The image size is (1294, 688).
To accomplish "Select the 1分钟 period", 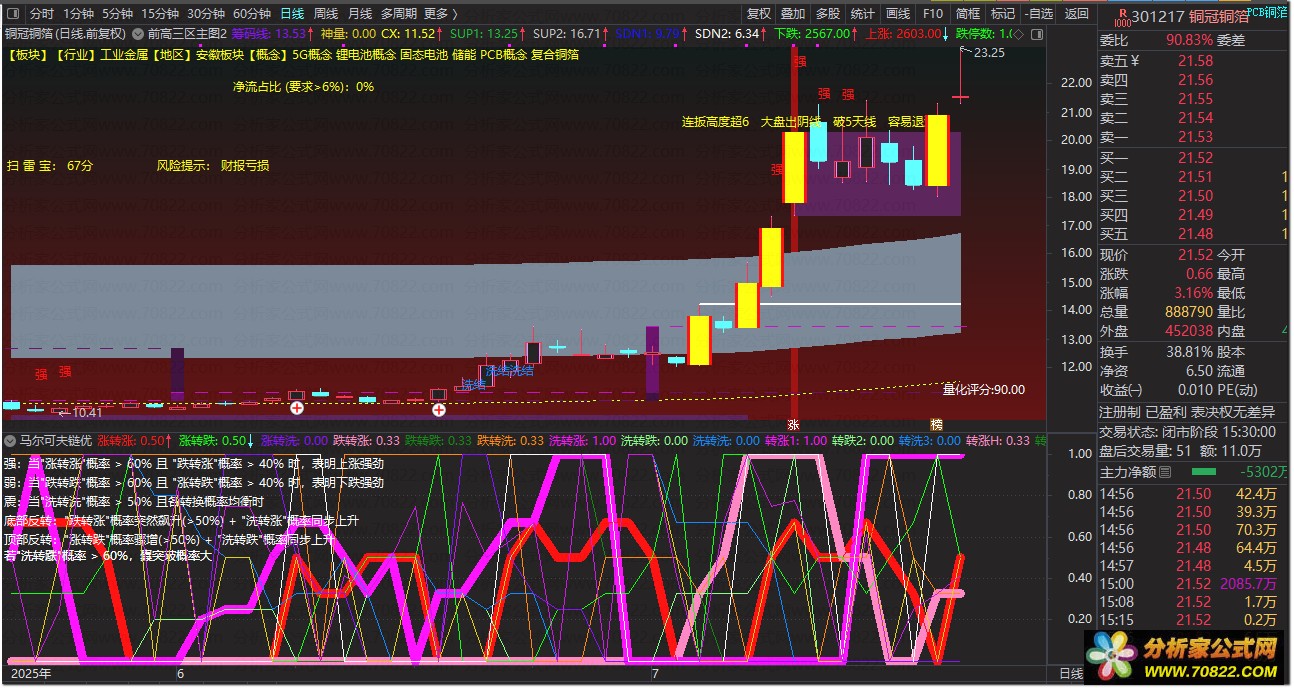I will [79, 14].
